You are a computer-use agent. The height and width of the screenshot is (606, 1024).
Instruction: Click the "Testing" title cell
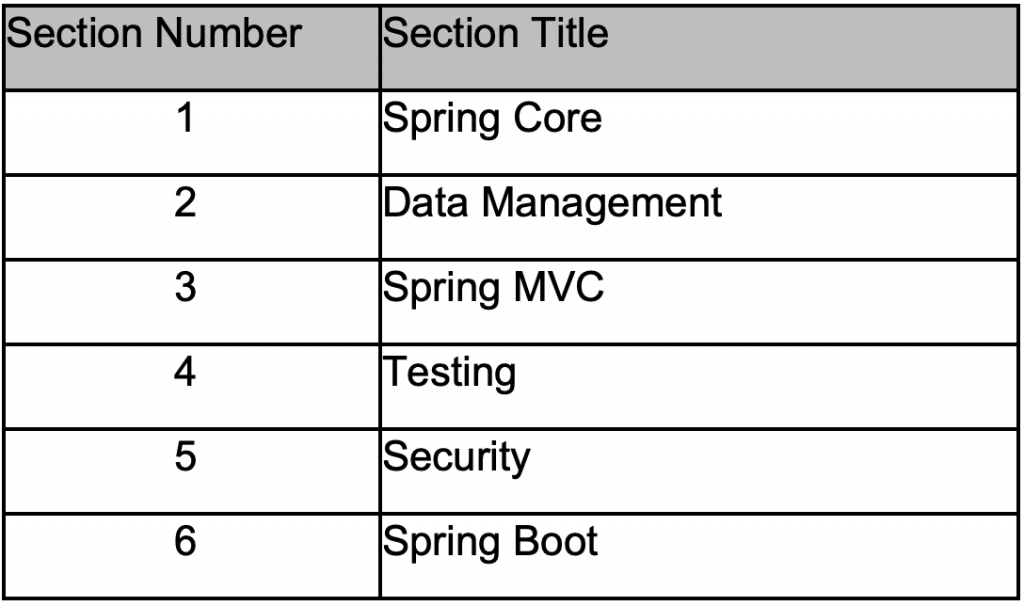450,374
